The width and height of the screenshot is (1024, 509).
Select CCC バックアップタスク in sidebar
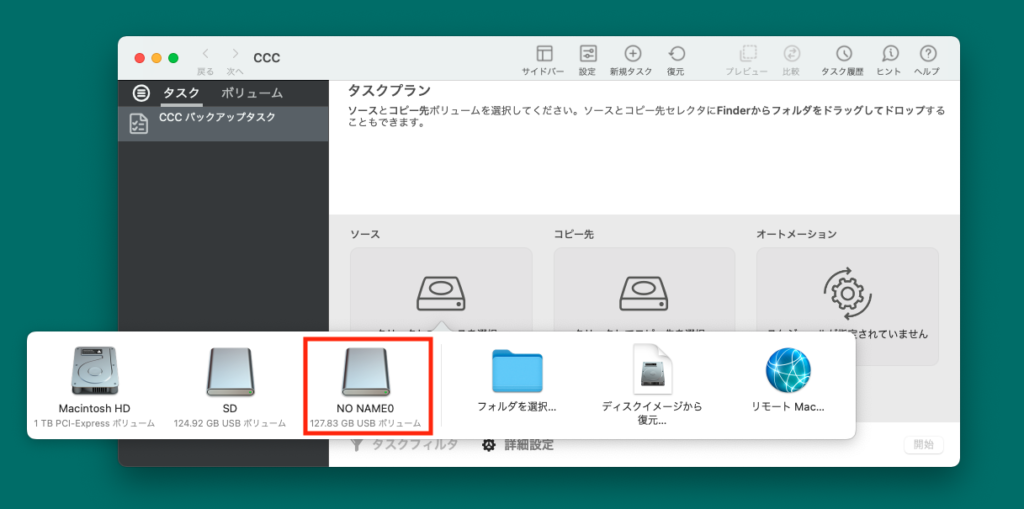[x=223, y=124]
